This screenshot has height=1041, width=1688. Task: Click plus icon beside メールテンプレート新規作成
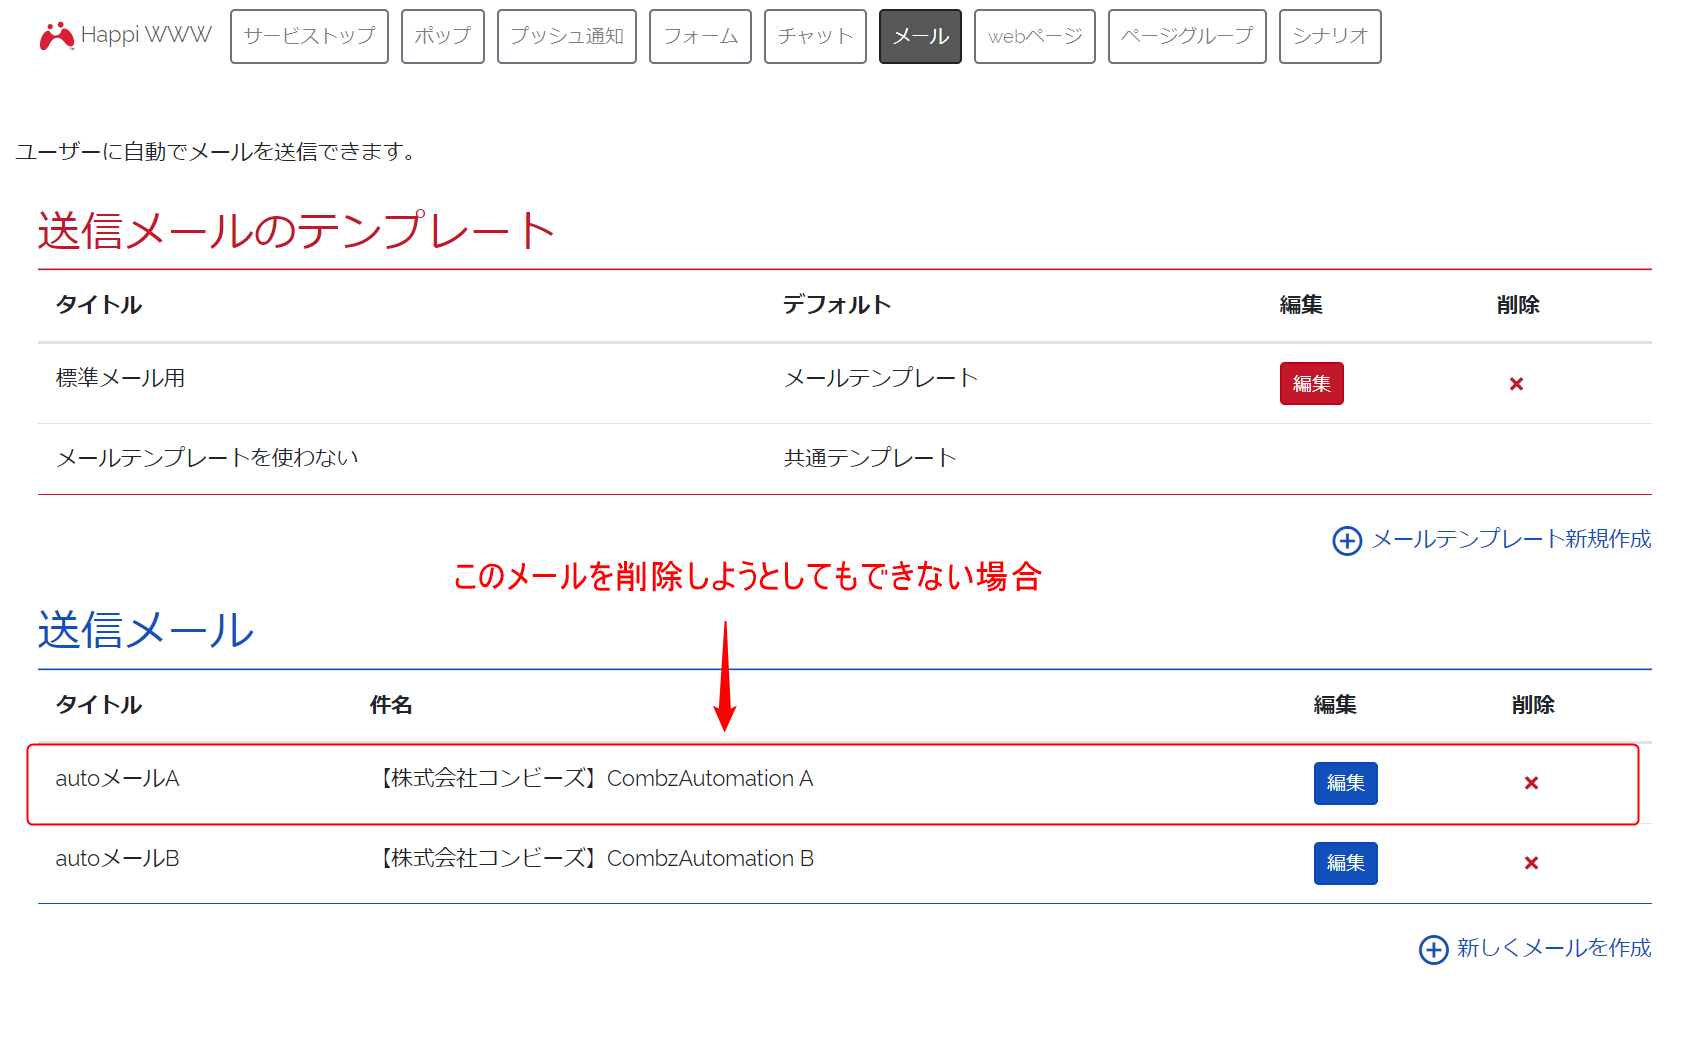[1347, 541]
